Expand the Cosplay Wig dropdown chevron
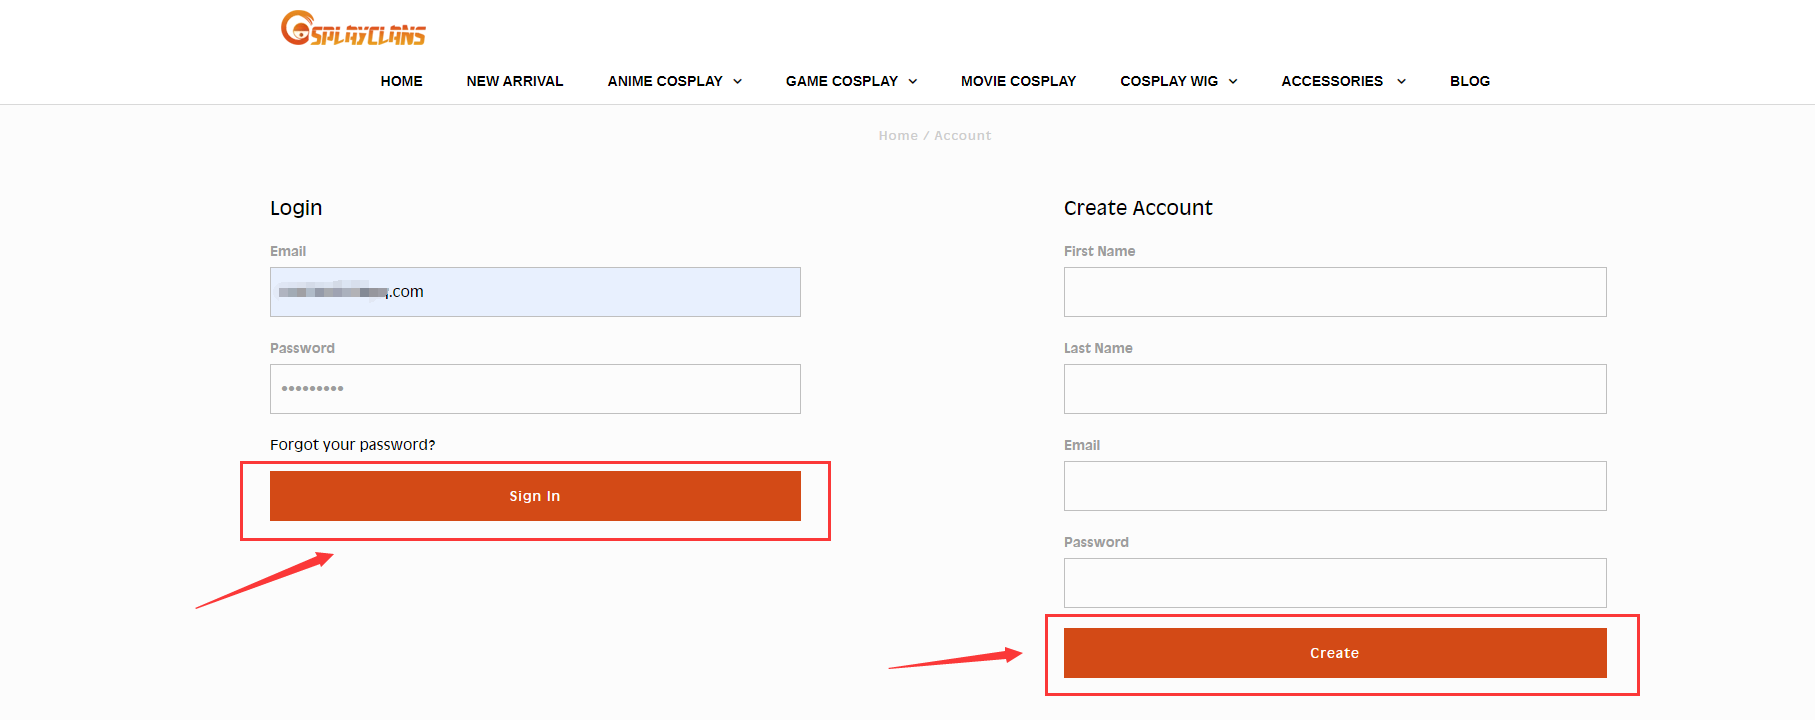Screen dimensions: 1815x720 [x=1233, y=82]
